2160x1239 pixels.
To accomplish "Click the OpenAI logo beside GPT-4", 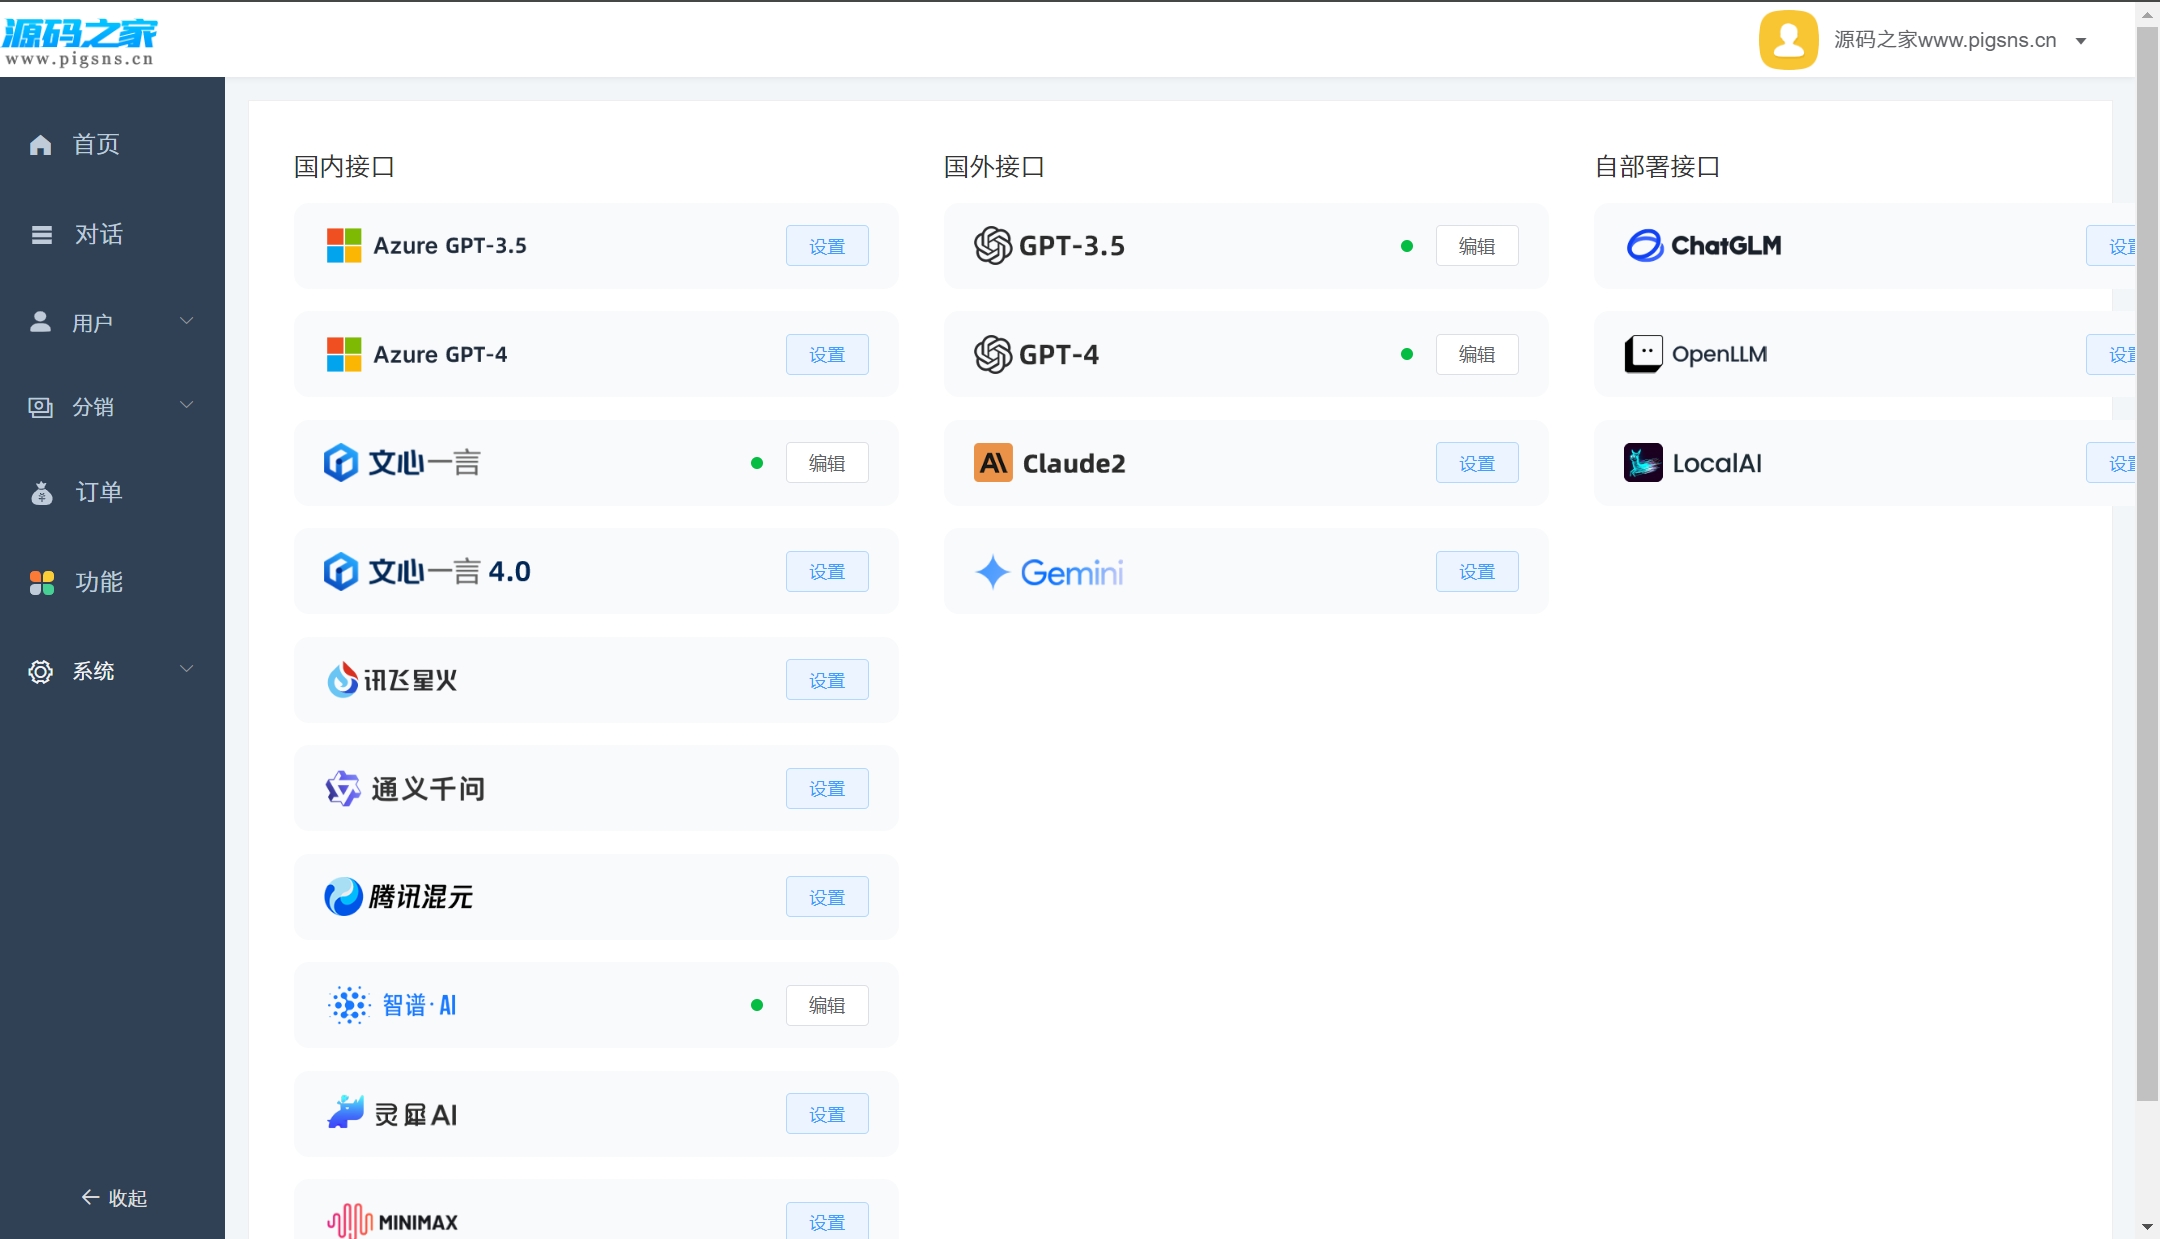I will point(993,354).
